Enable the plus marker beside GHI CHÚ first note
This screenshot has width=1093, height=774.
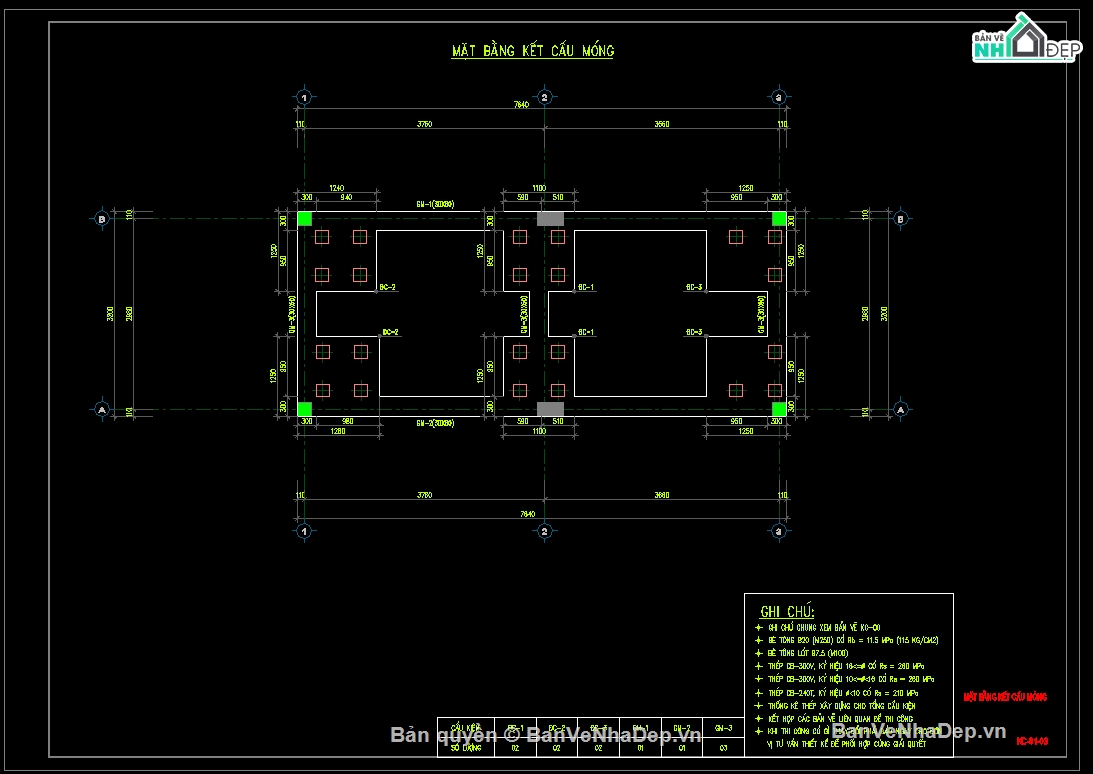[759, 627]
